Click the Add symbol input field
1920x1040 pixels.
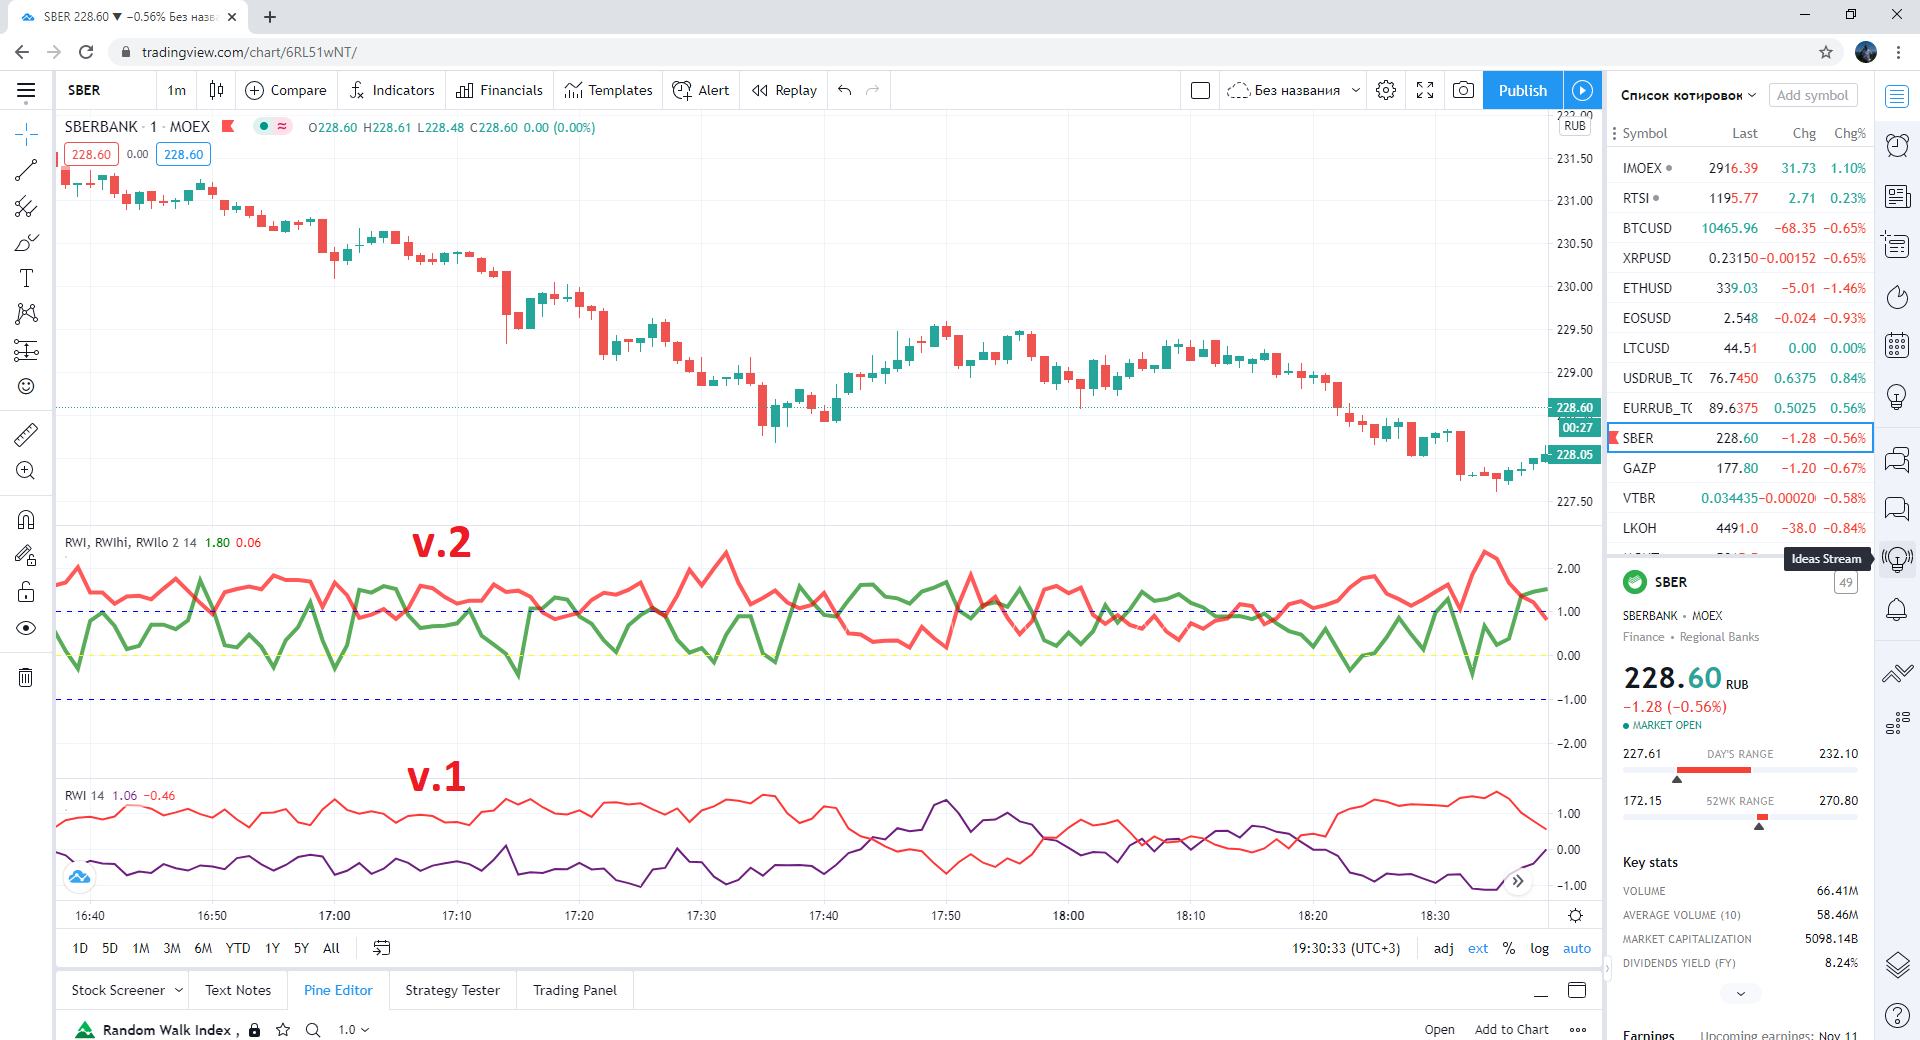[x=1812, y=95]
